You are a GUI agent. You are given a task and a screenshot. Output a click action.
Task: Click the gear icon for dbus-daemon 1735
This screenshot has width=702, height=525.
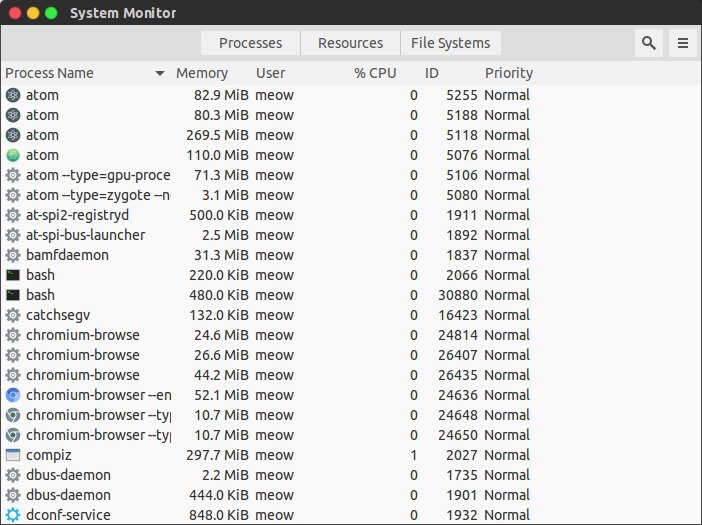(13, 475)
